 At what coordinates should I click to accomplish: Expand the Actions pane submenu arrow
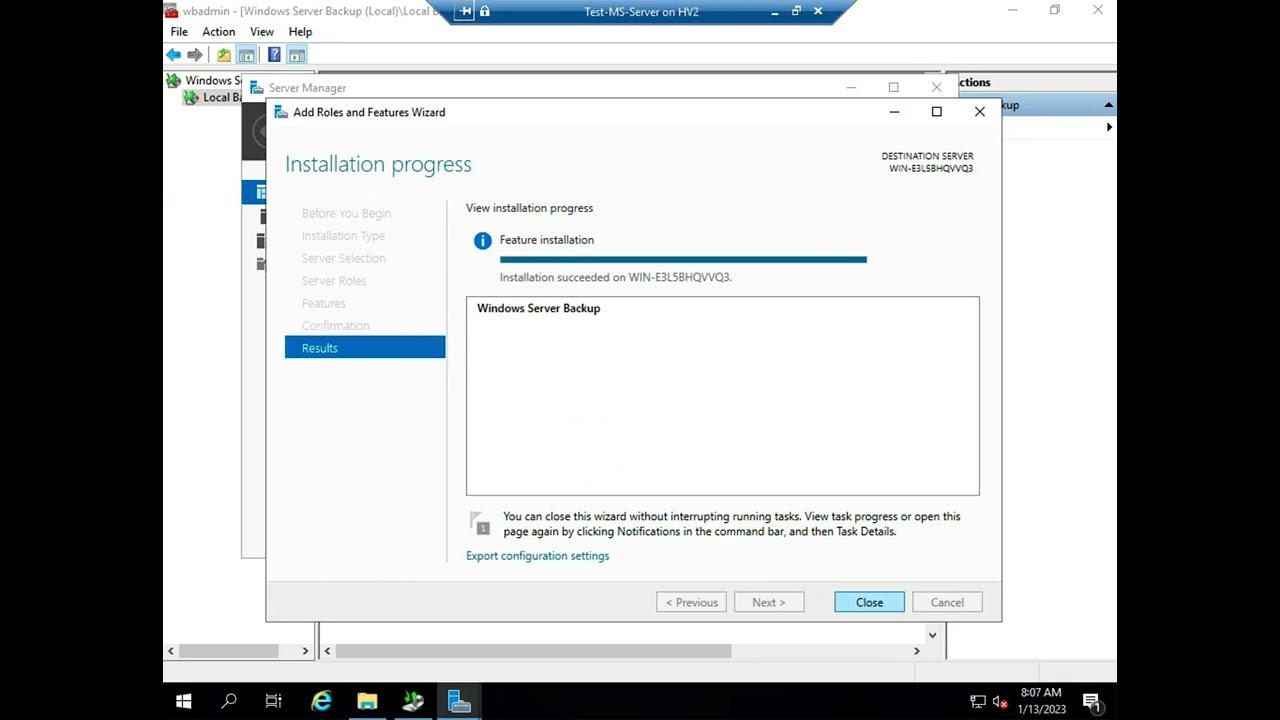click(x=1109, y=127)
